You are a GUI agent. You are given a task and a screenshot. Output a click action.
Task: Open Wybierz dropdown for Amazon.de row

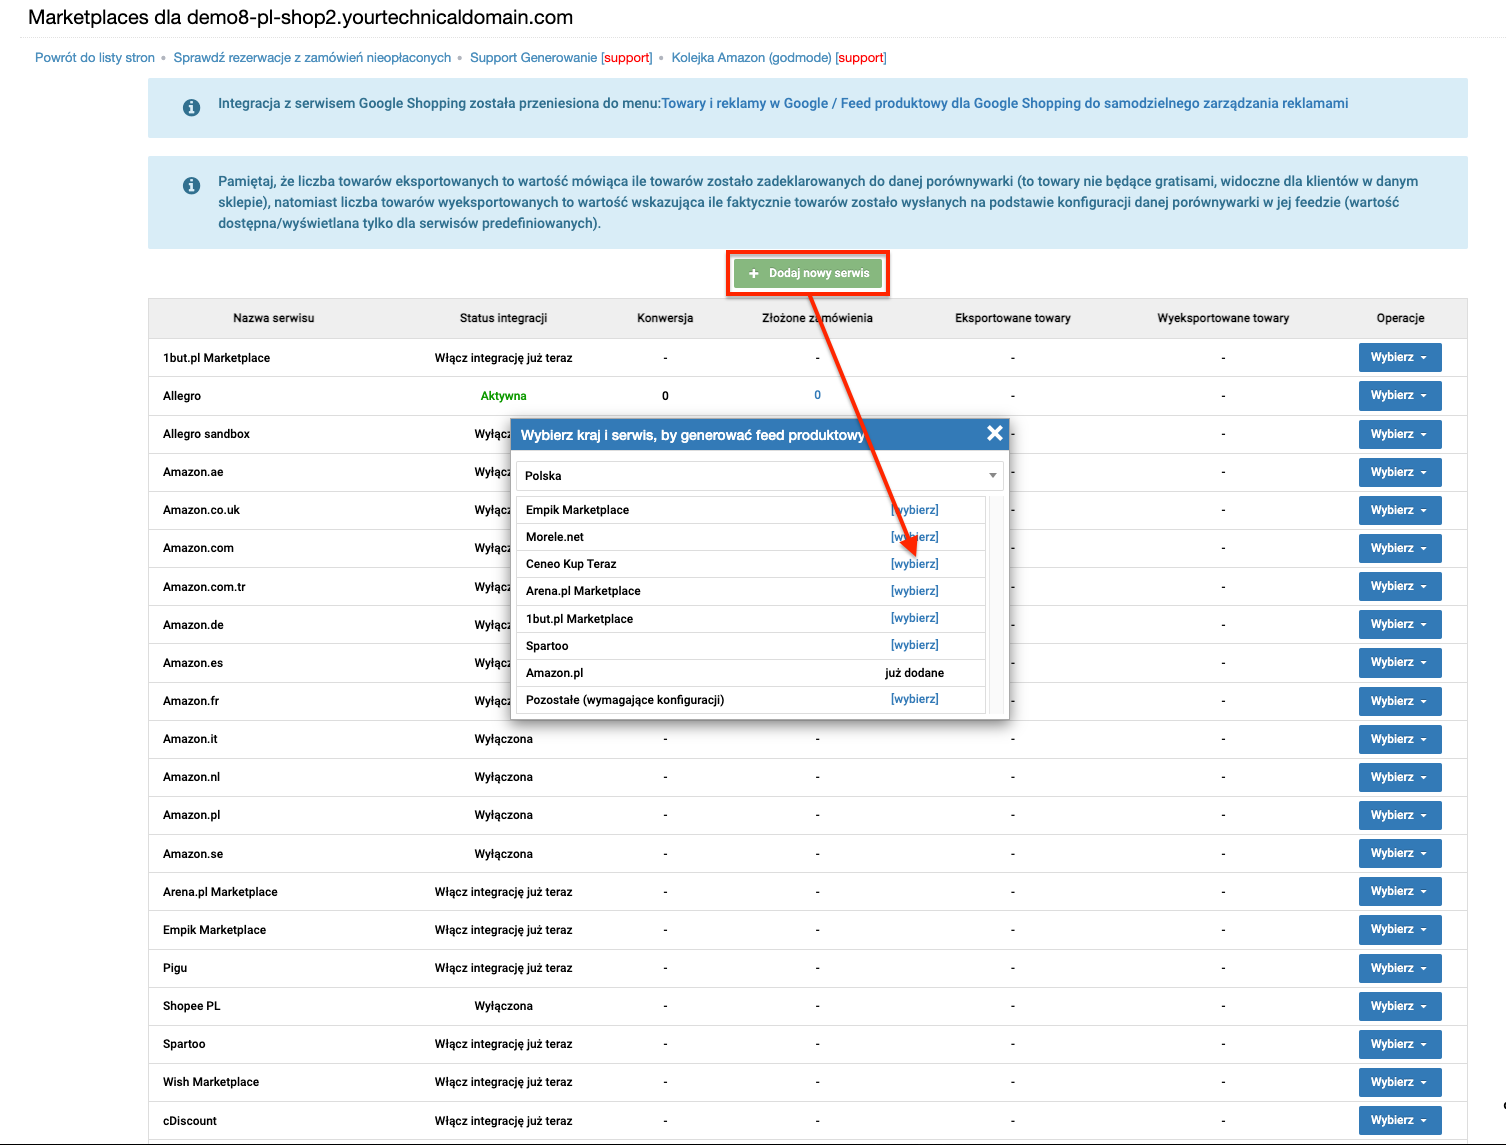pos(1399,624)
